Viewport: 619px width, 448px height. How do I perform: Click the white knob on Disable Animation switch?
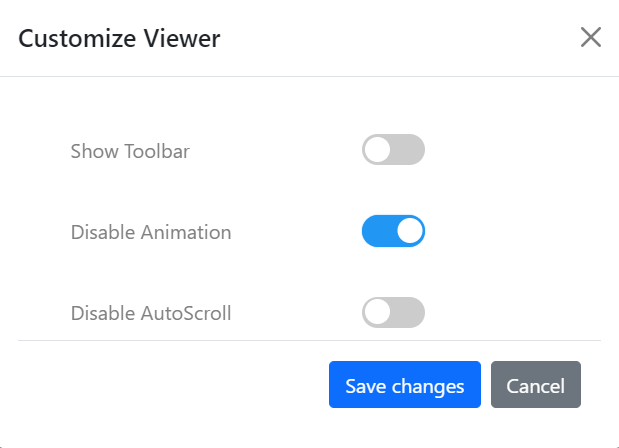coord(409,231)
